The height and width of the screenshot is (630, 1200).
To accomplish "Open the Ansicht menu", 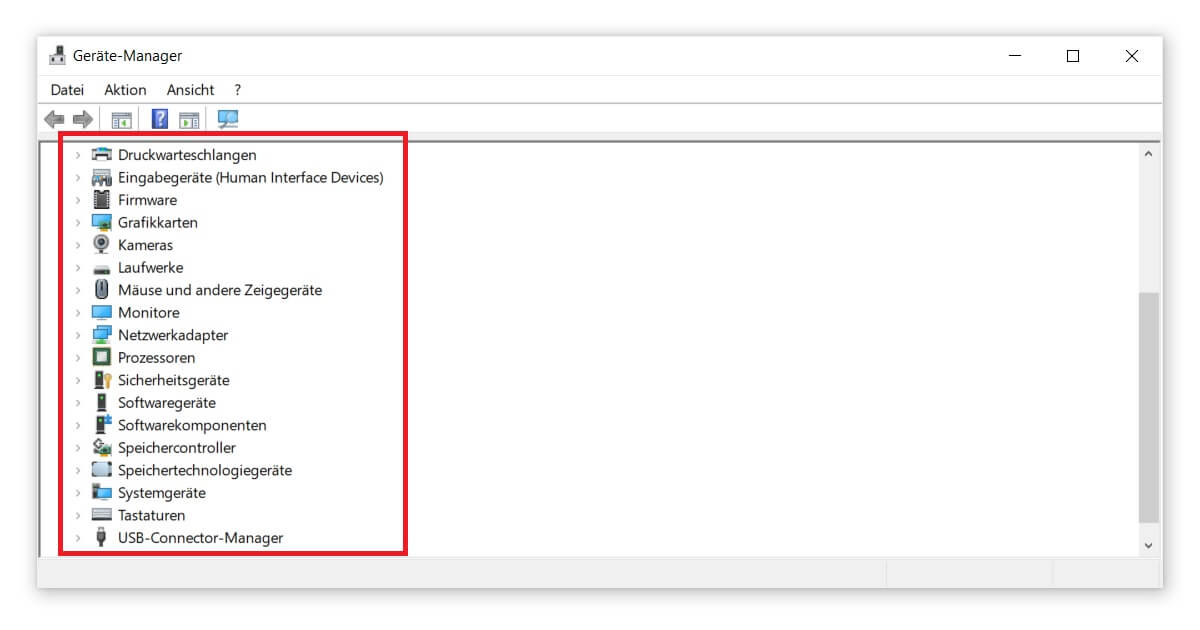I will point(190,90).
